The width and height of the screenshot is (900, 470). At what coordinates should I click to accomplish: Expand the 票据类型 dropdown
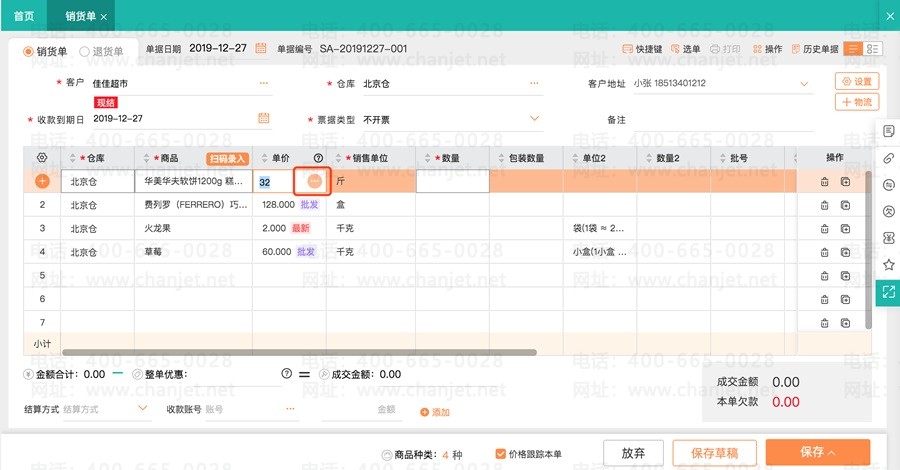pos(535,119)
